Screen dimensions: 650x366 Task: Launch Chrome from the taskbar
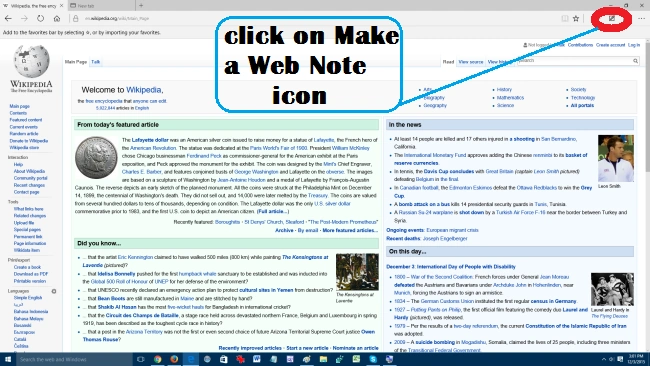[158, 359]
